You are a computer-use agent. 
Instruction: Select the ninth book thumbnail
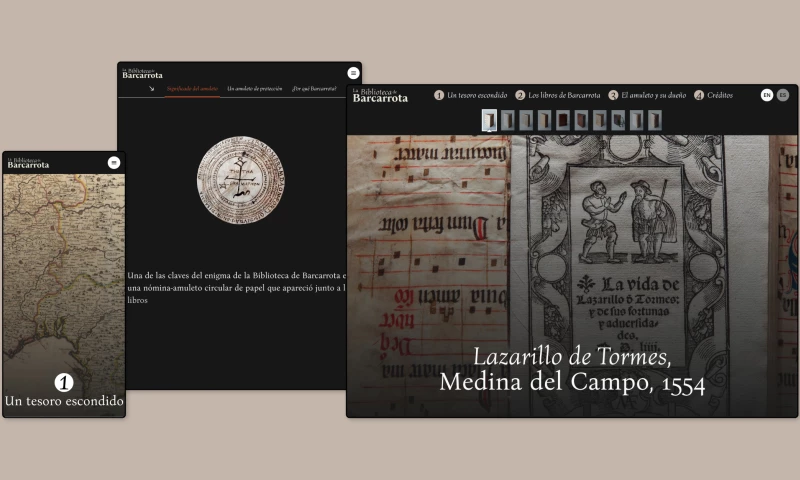tap(636, 121)
